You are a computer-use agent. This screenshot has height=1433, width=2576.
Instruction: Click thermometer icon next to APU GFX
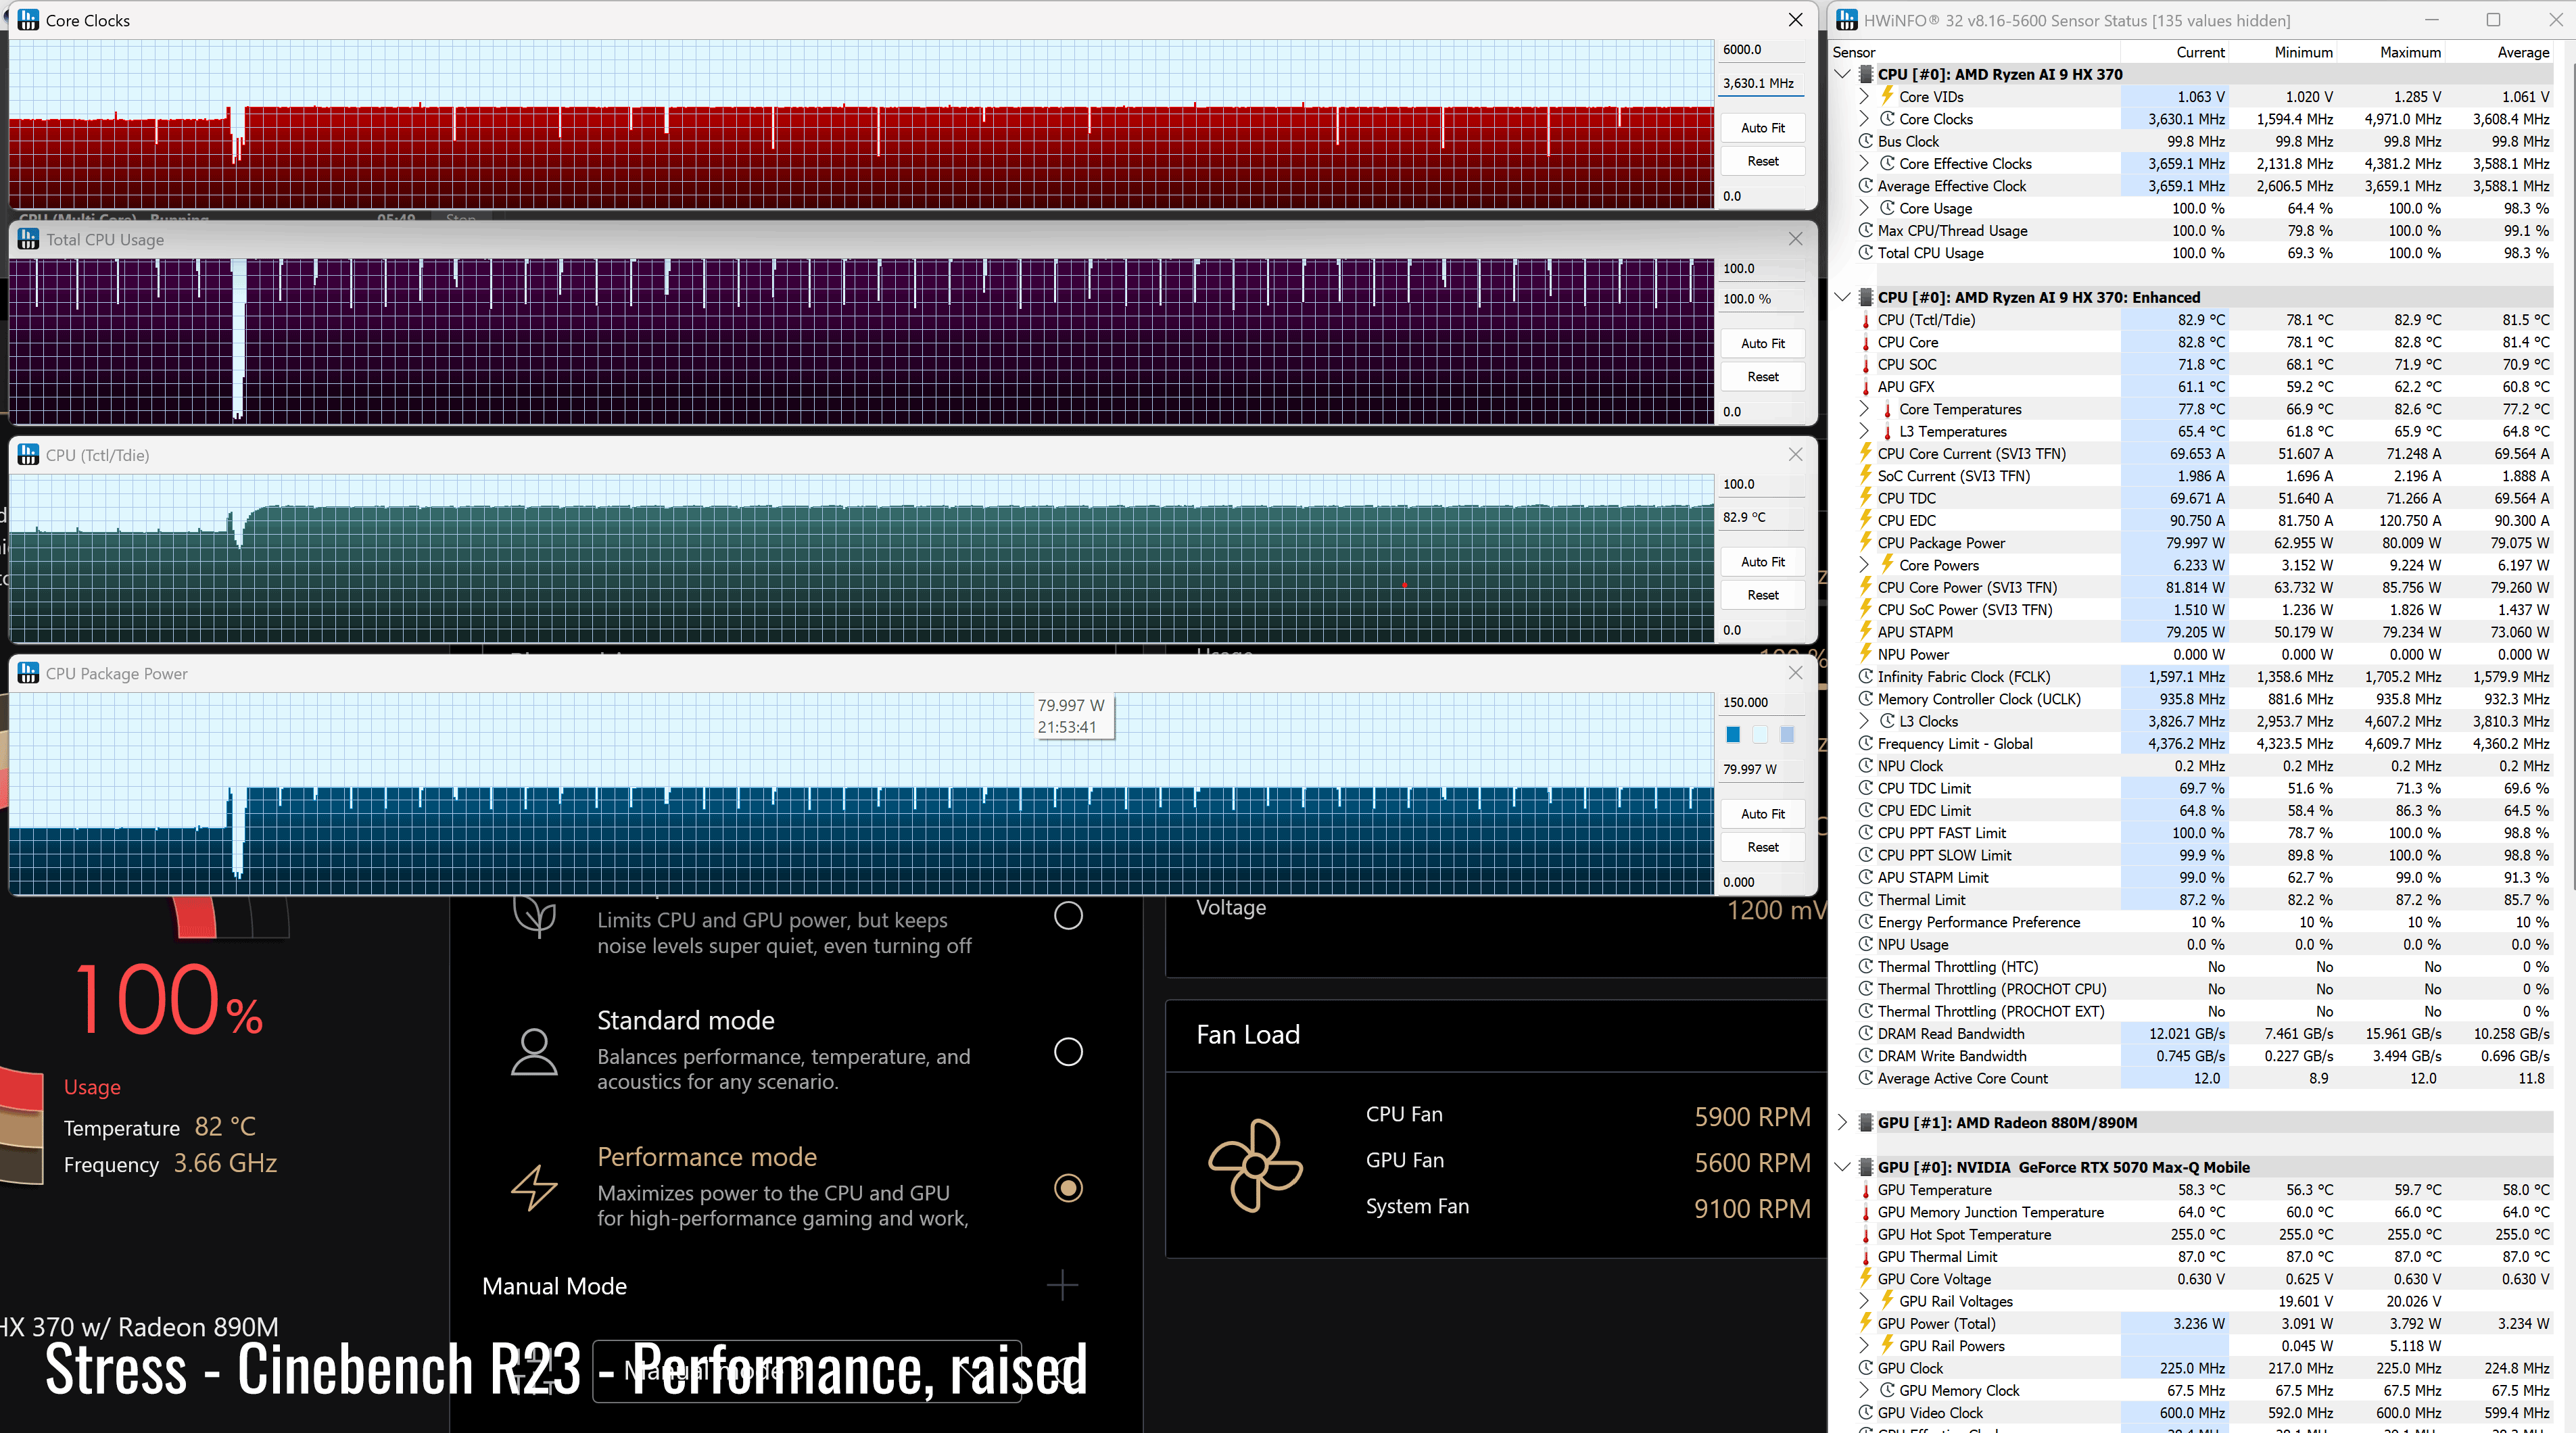tap(1866, 387)
